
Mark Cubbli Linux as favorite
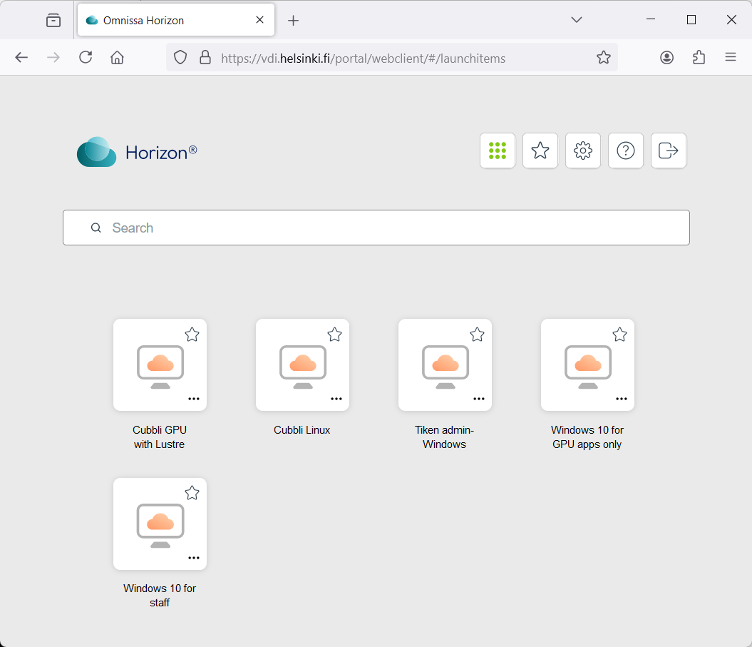(x=336, y=335)
